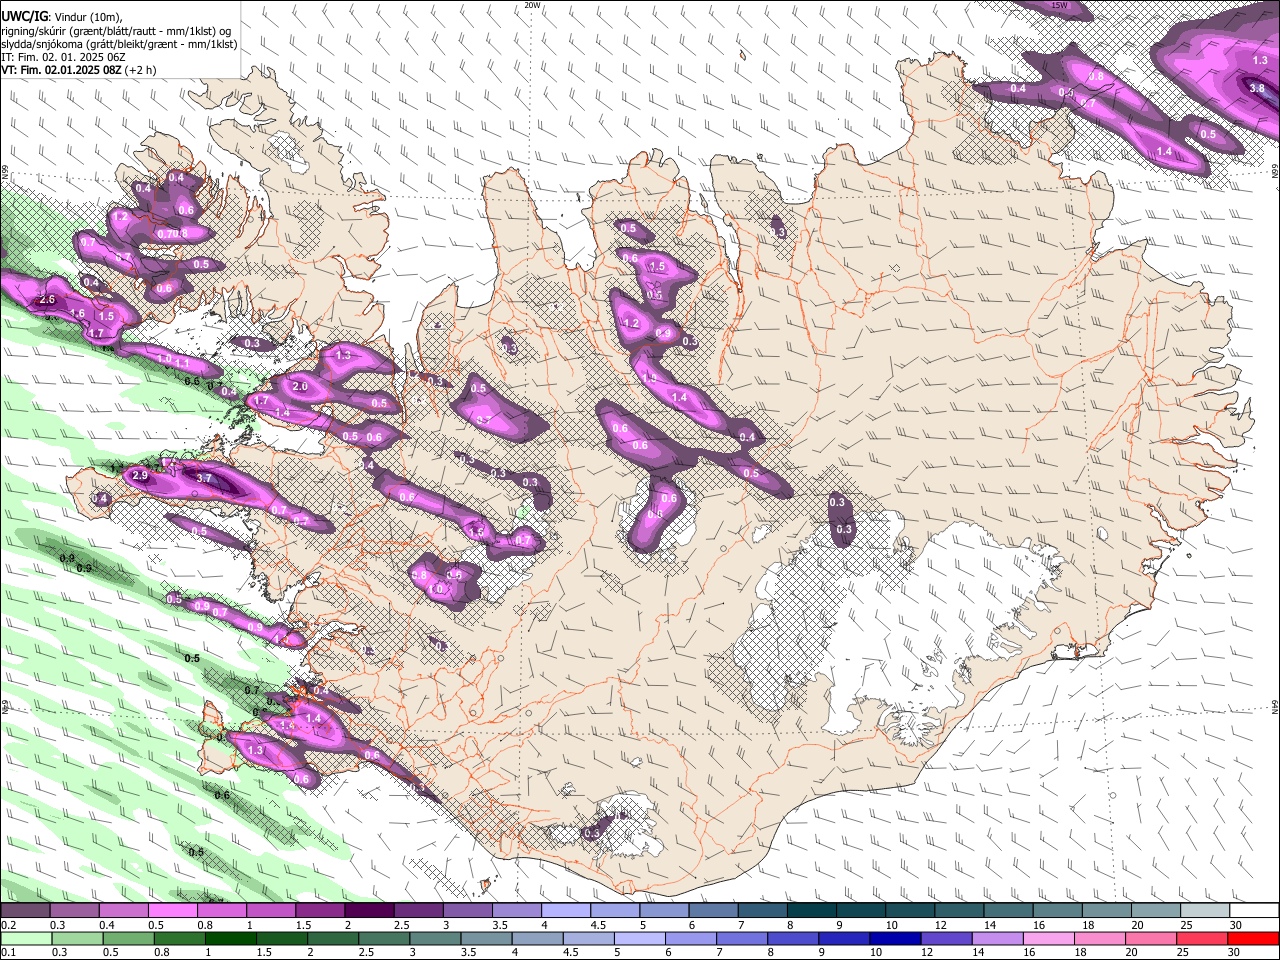Click the '20W' longitude label

coord(532,5)
